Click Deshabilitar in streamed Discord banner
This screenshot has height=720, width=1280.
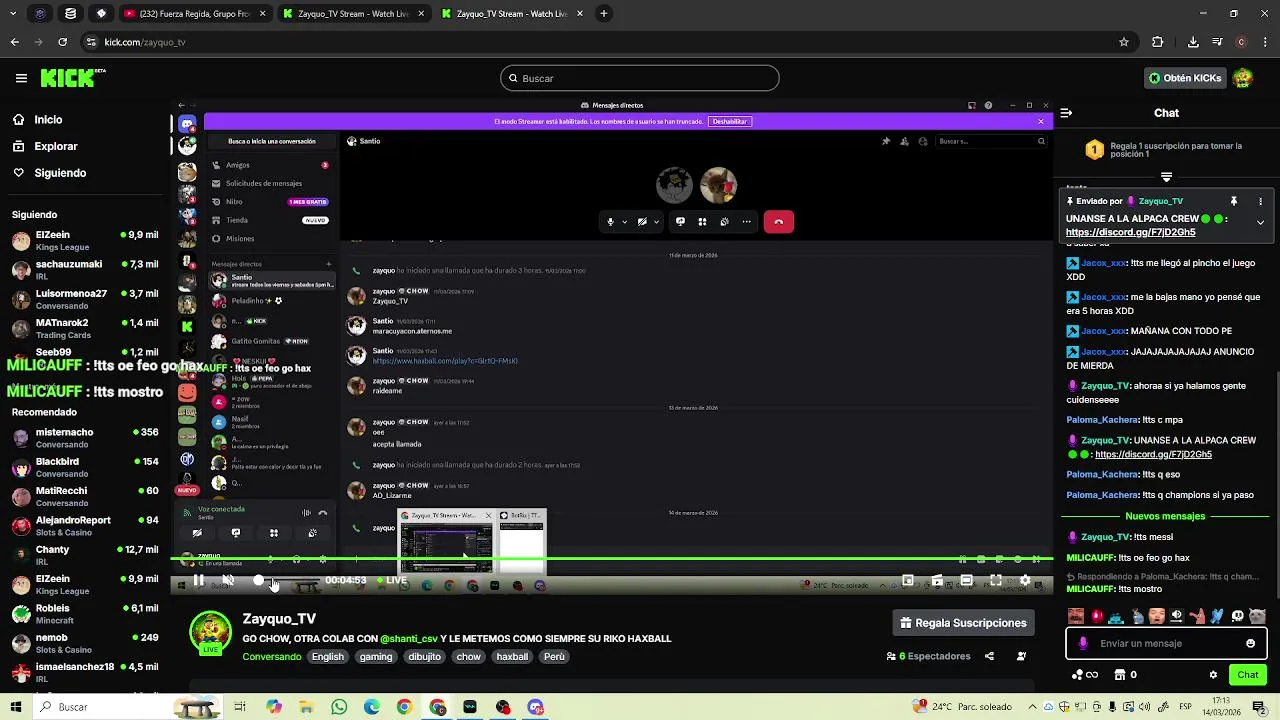click(730, 121)
